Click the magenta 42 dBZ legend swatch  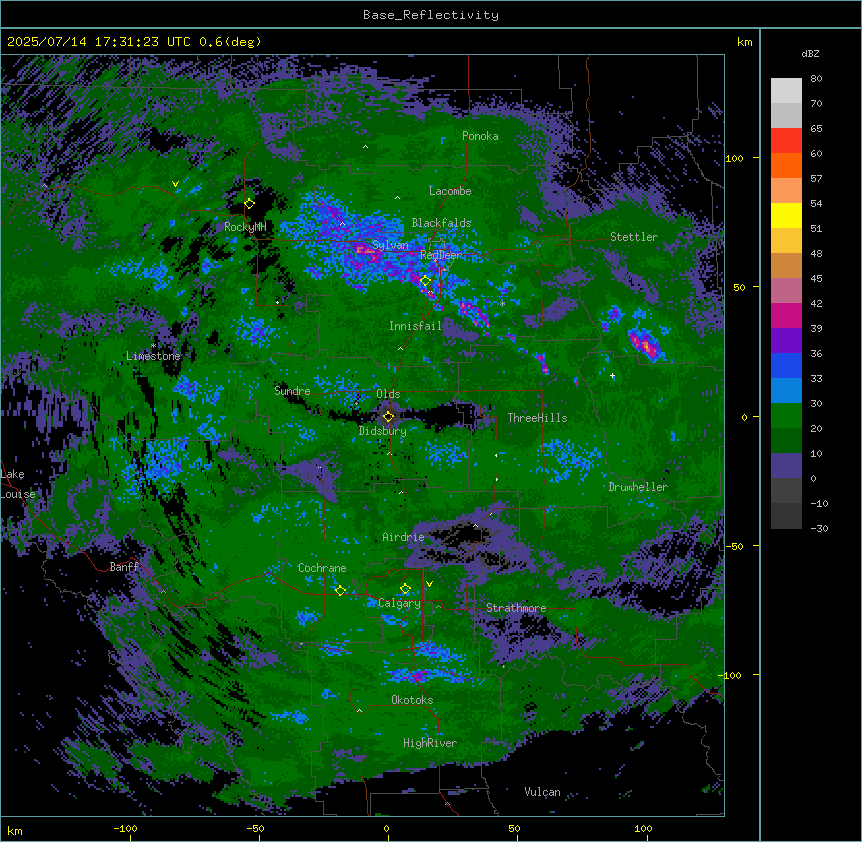(x=786, y=315)
